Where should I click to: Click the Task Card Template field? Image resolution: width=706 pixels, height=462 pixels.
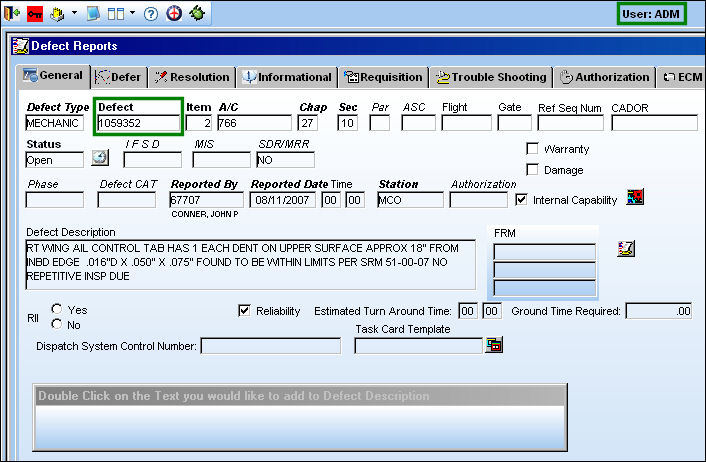418,346
